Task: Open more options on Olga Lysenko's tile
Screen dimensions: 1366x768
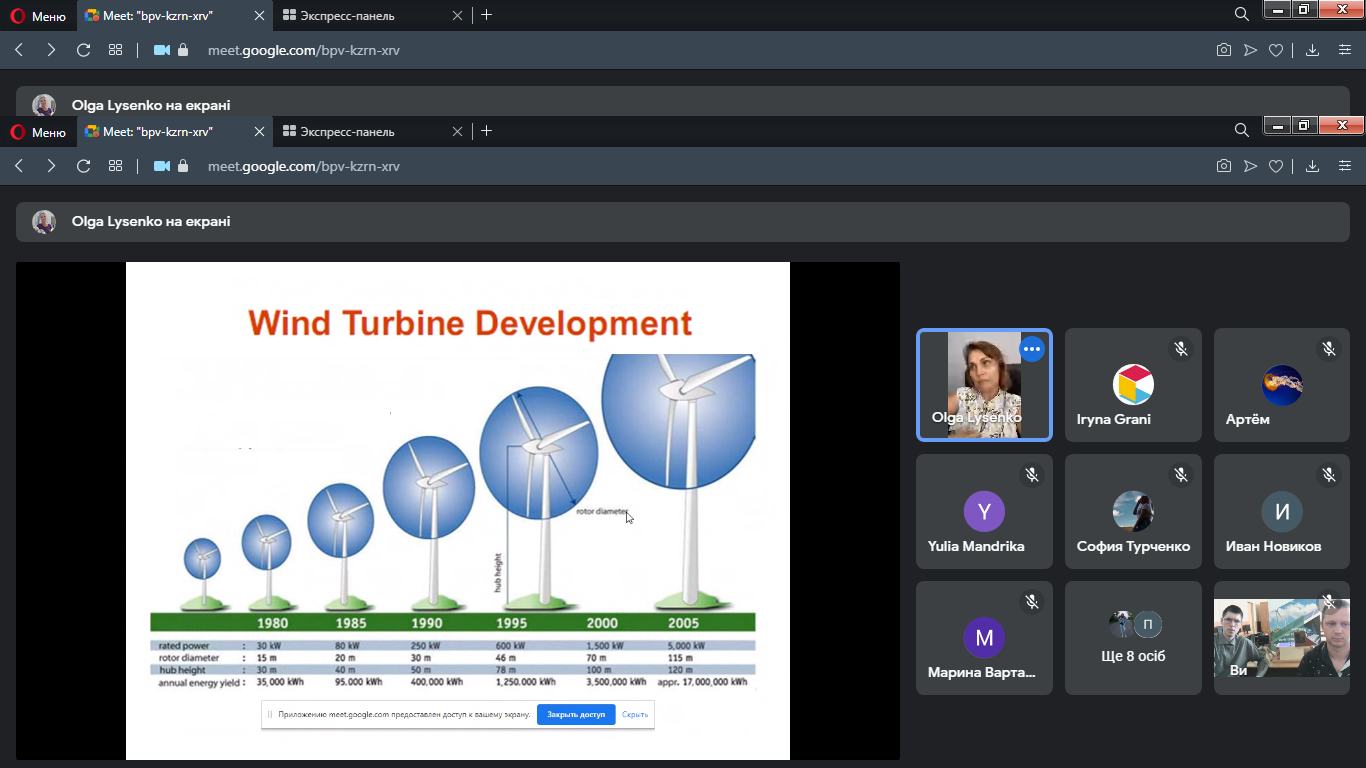Action: 1032,349
